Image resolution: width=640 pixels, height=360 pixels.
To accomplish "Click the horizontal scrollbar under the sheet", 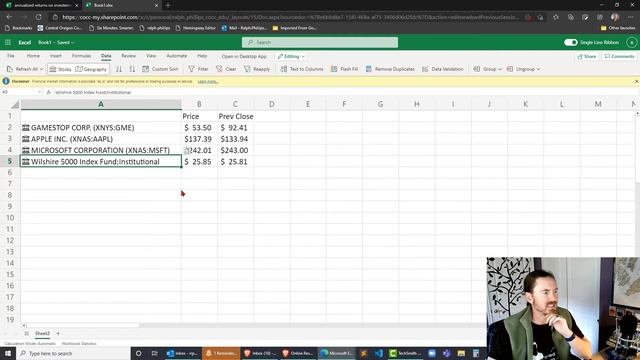I will tap(83, 325).
